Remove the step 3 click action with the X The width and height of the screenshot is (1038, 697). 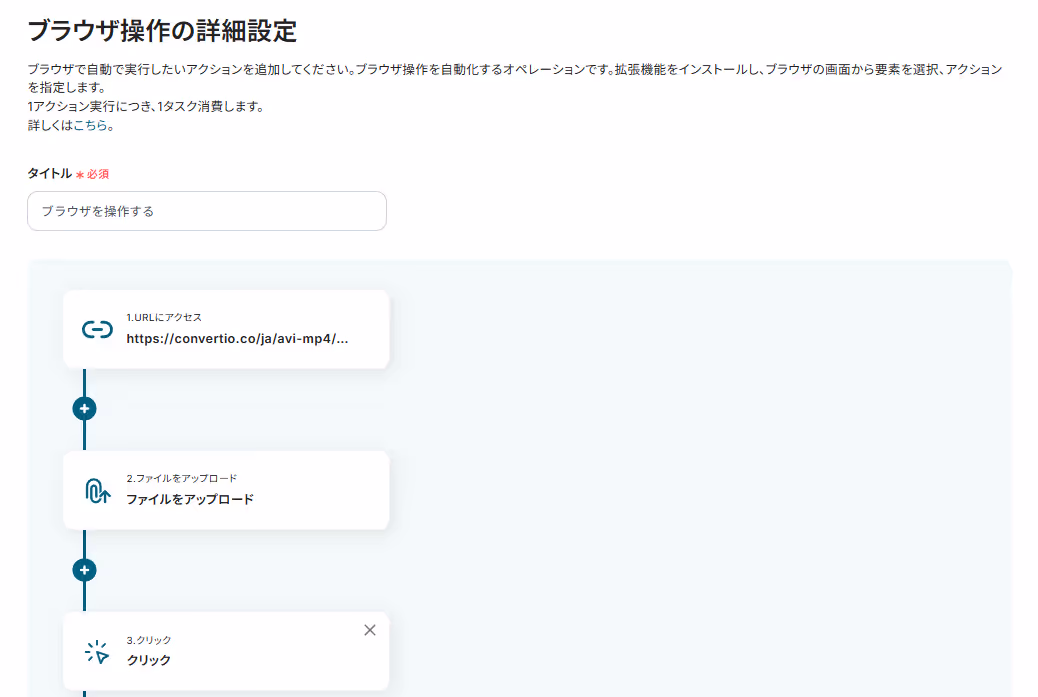370,630
